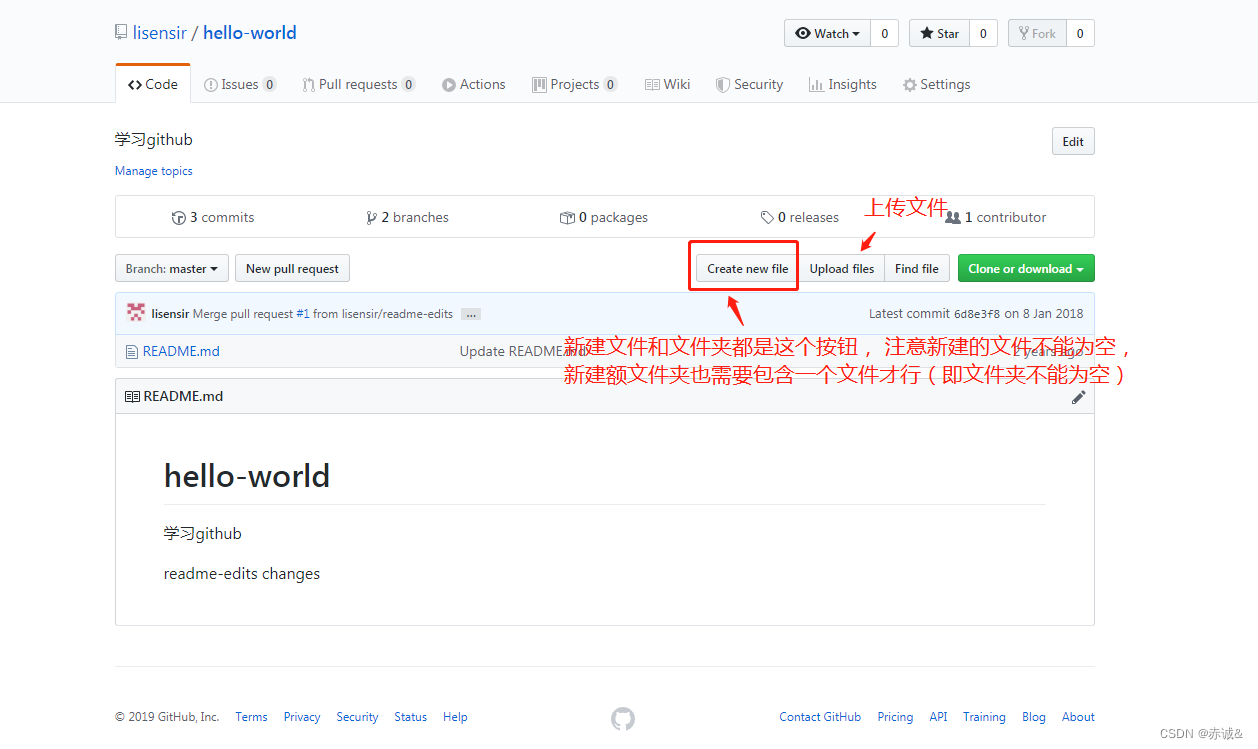Viewport: 1258px width, 749px height.
Task: Open the Watch dropdown button
Action: click(827, 33)
